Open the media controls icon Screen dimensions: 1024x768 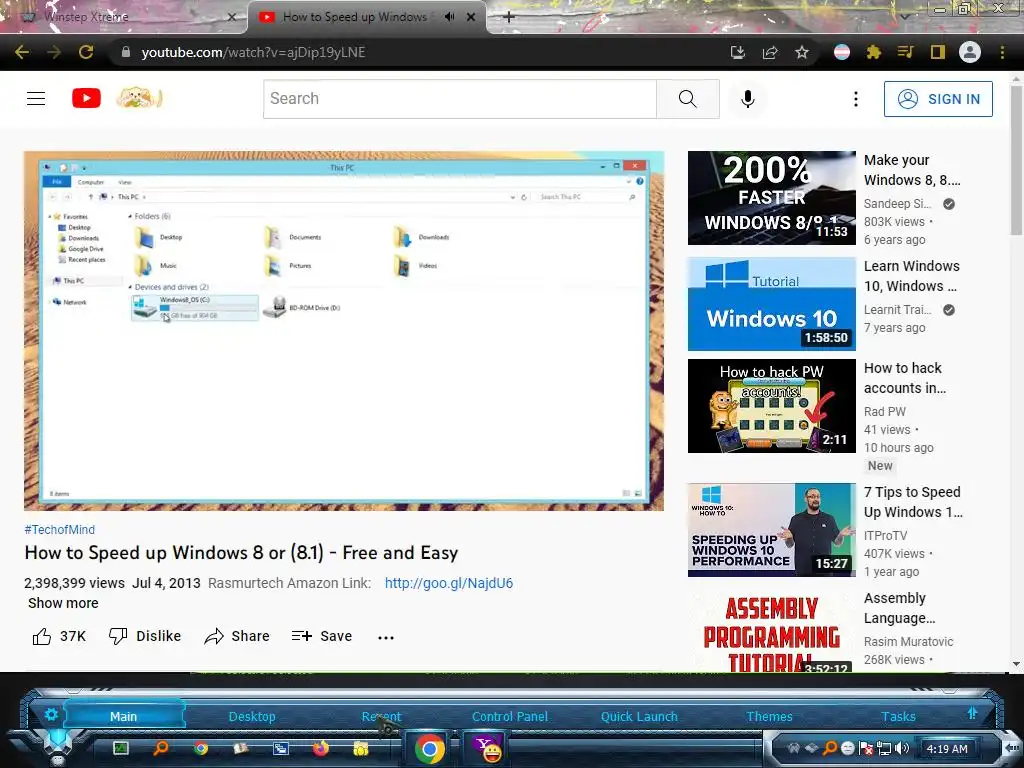905,52
